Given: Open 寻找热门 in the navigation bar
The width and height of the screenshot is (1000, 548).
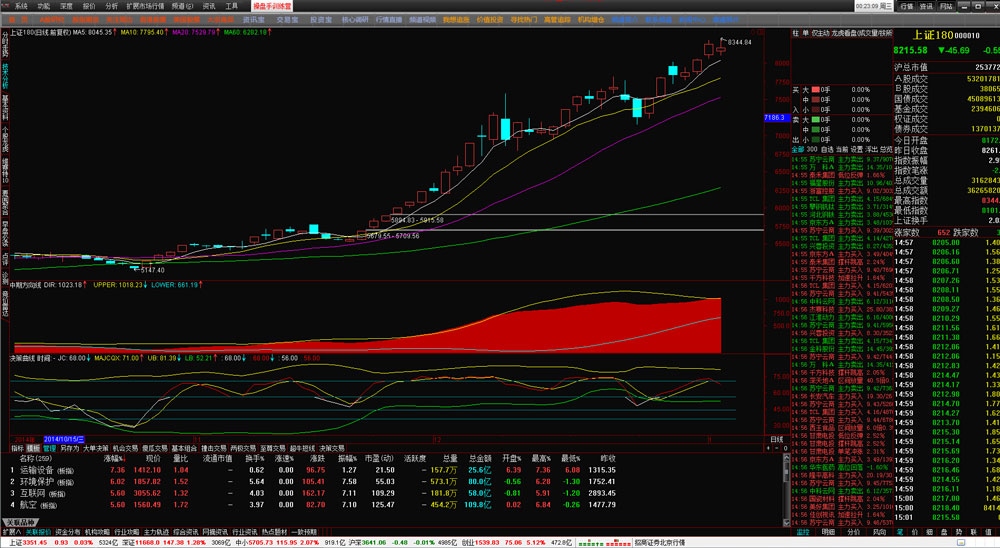Looking at the screenshot, I should click(524, 20).
